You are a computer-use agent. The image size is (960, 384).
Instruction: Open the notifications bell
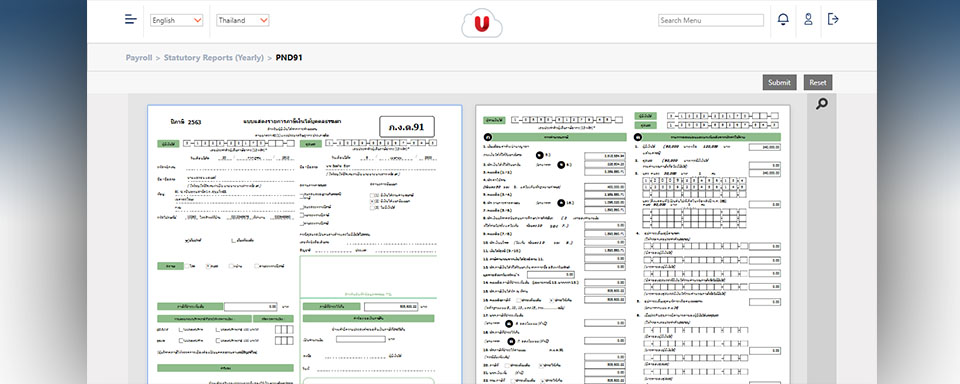(783, 20)
